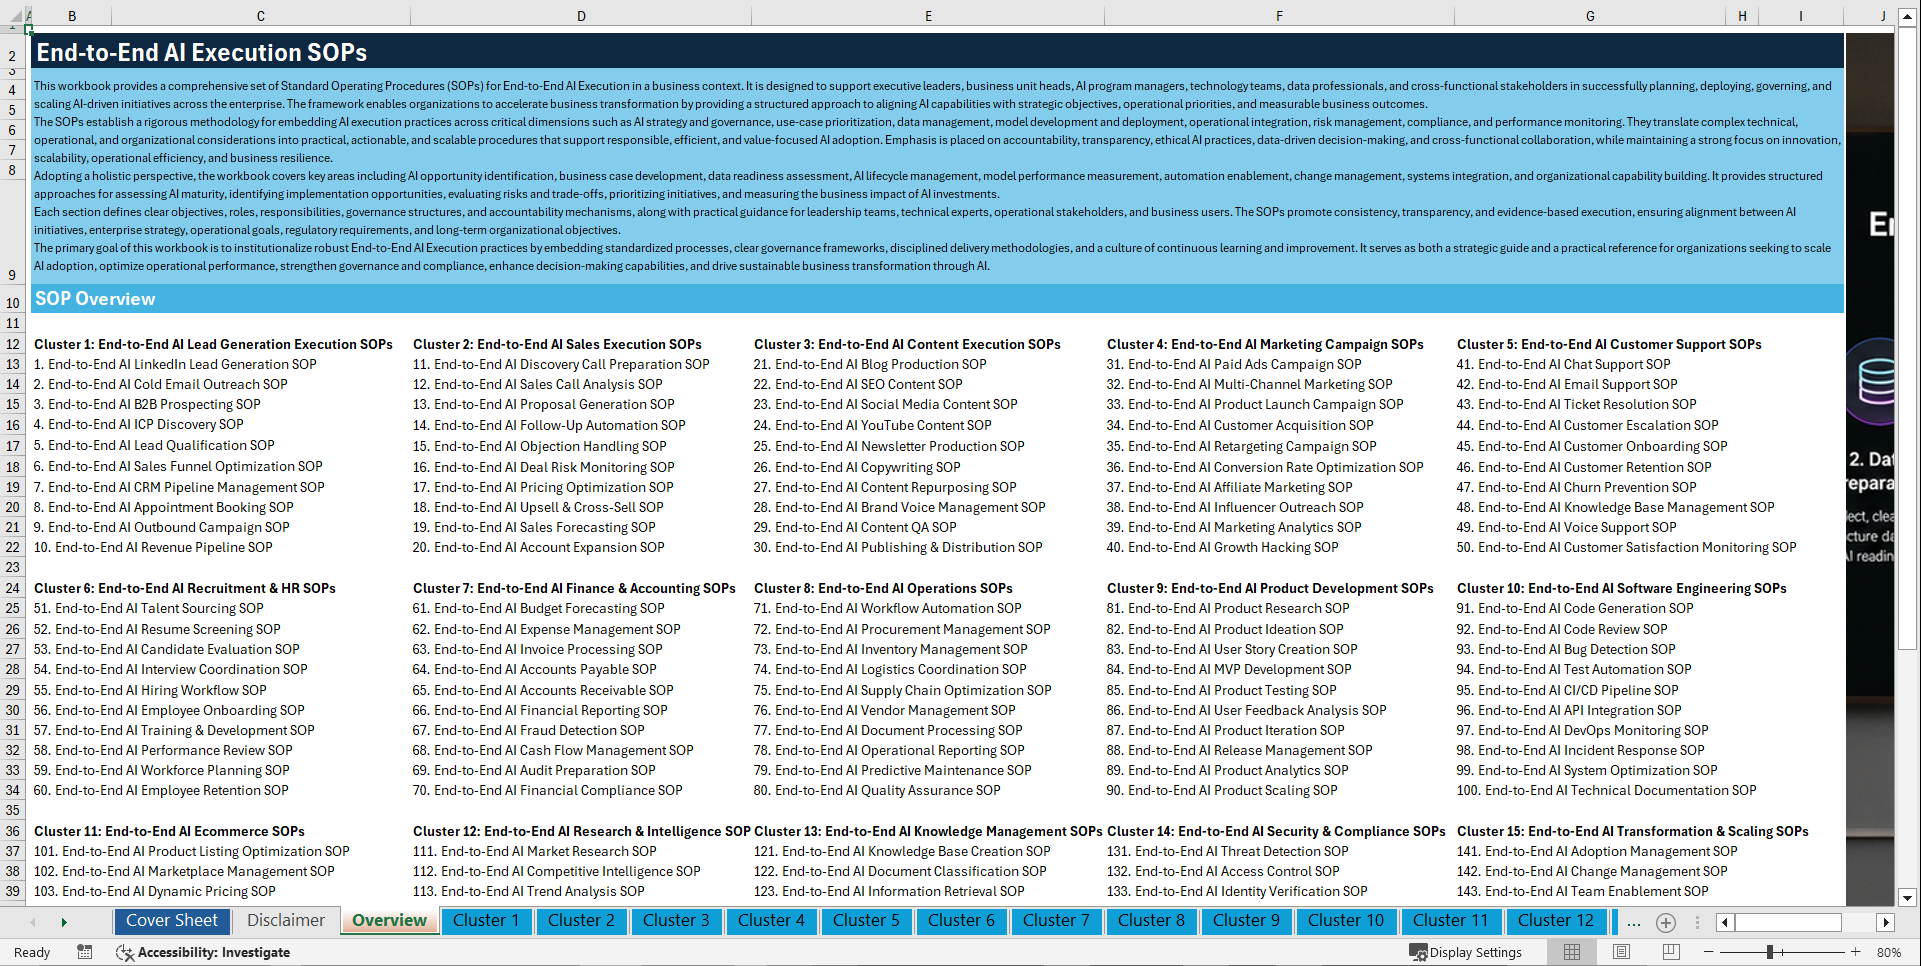Click the 80% zoom level
This screenshot has height=966, width=1921.
(1889, 952)
